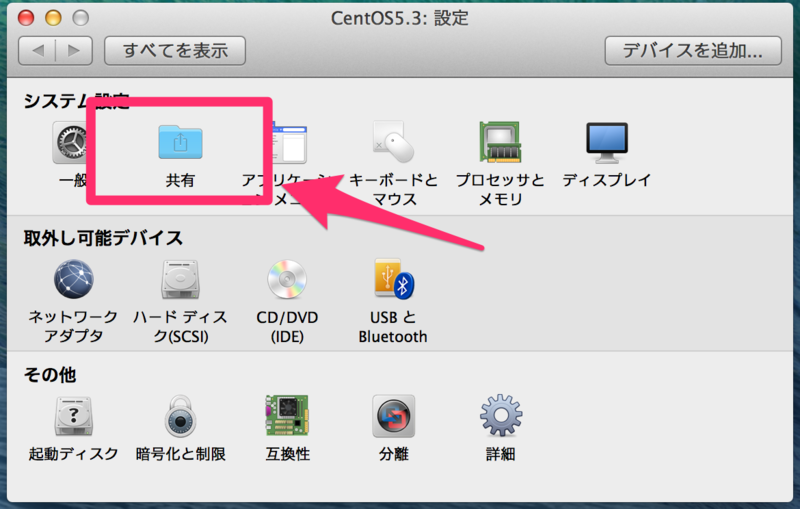
Task: Open ネットワークアダプタ settings
Action: point(73,279)
